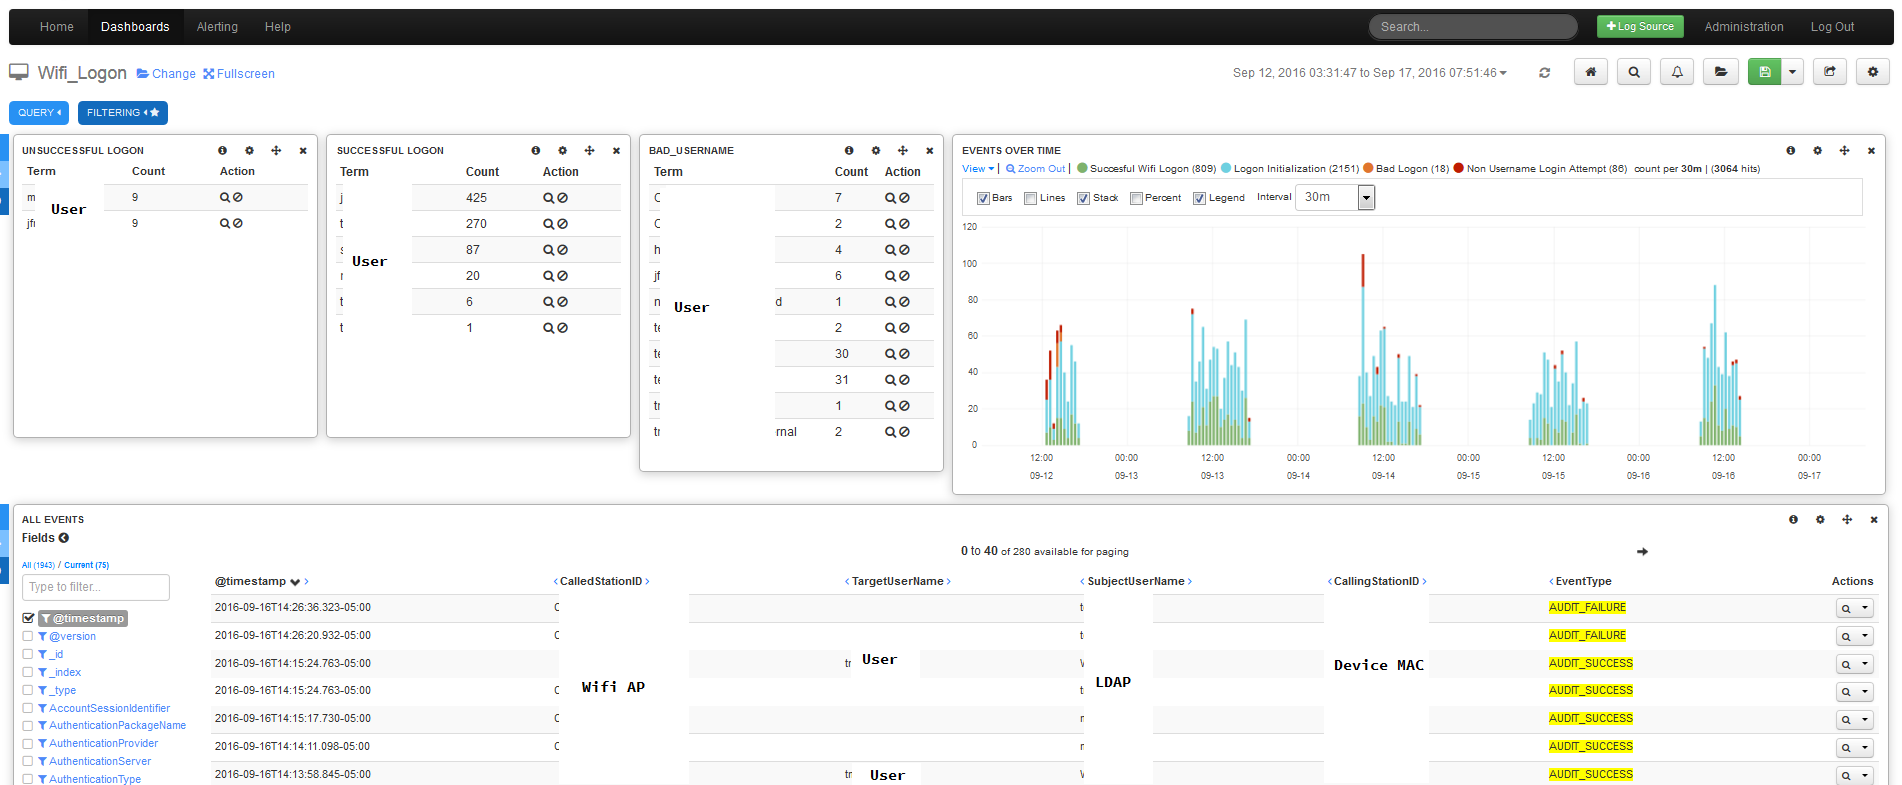Expand the FILTERING section

[x=123, y=113]
